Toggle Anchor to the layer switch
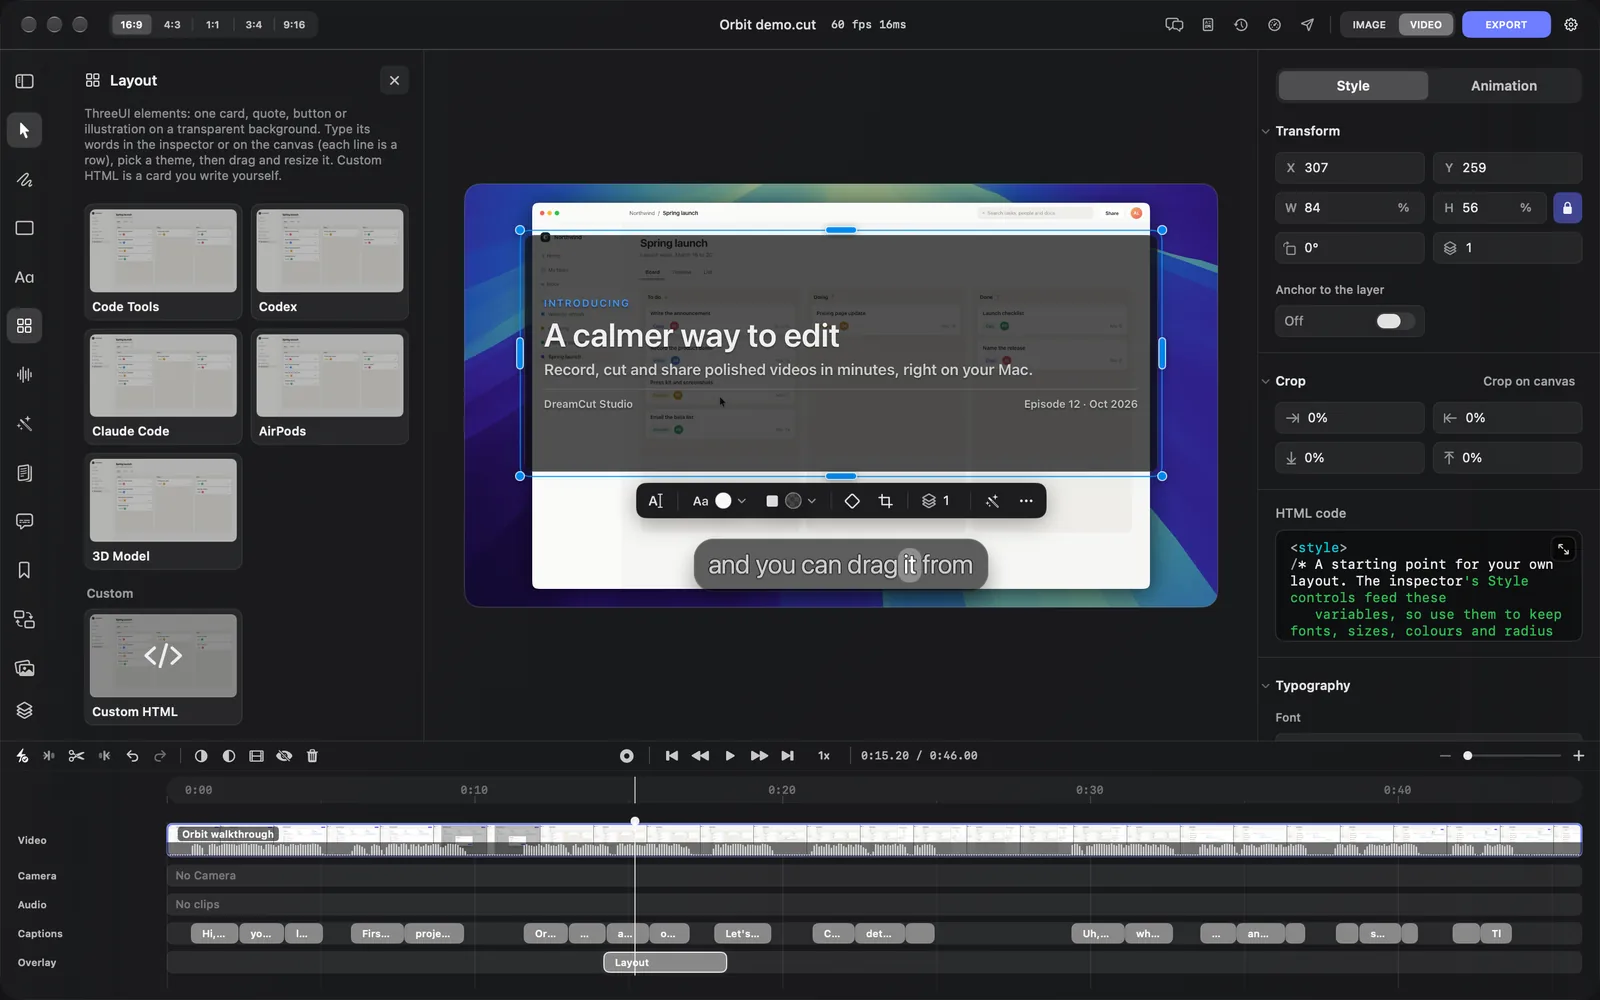The height and width of the screenshot is (1000, 1600). tap(1394, 321)
